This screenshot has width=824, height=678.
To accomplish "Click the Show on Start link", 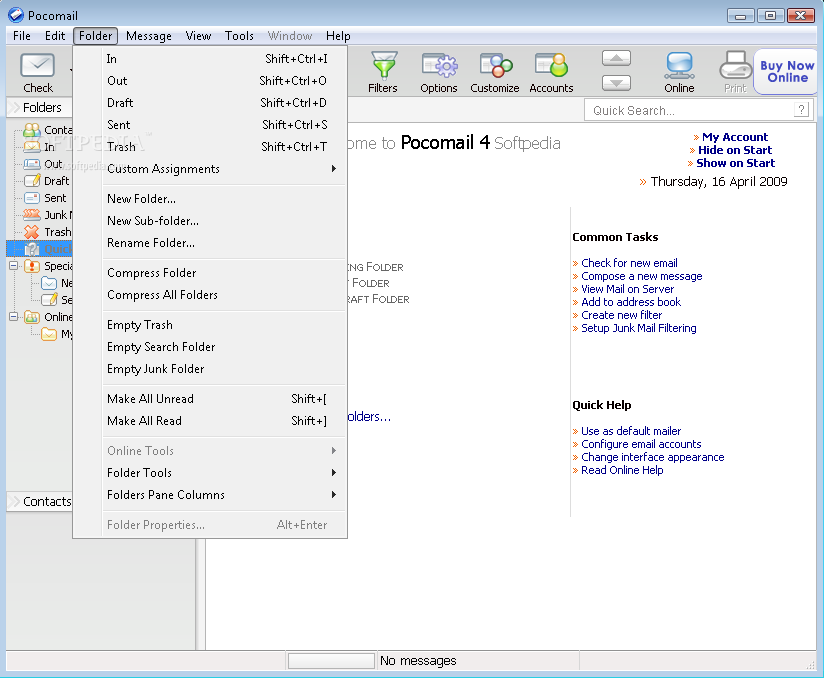I will [x=735, y=163].
